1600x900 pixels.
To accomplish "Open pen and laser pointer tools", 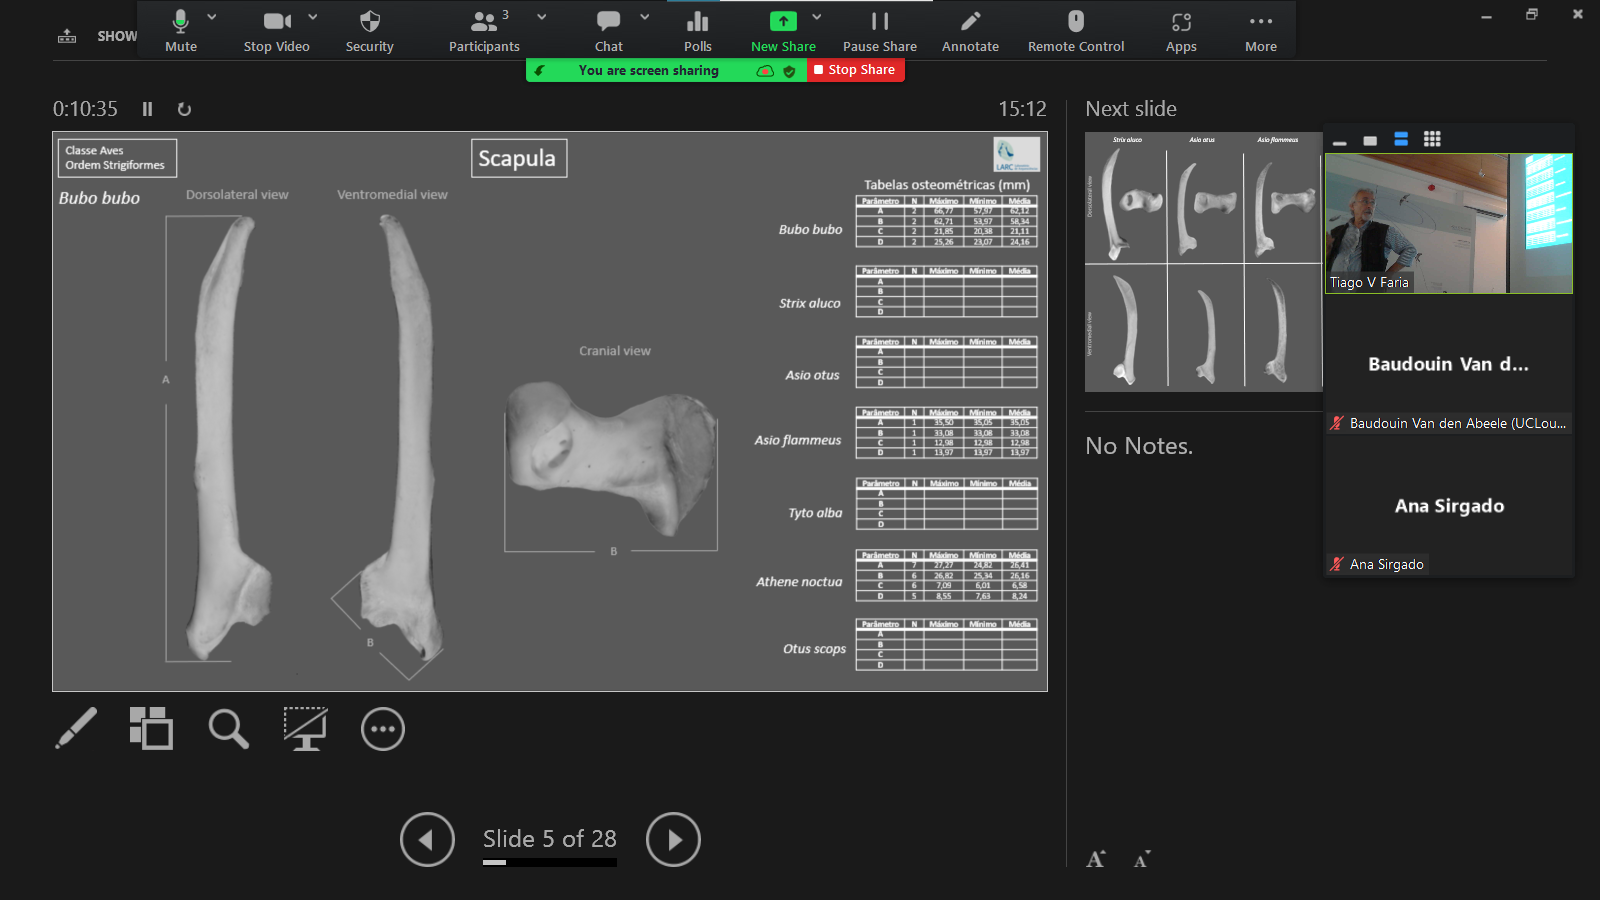I will [x=76, y=729].
